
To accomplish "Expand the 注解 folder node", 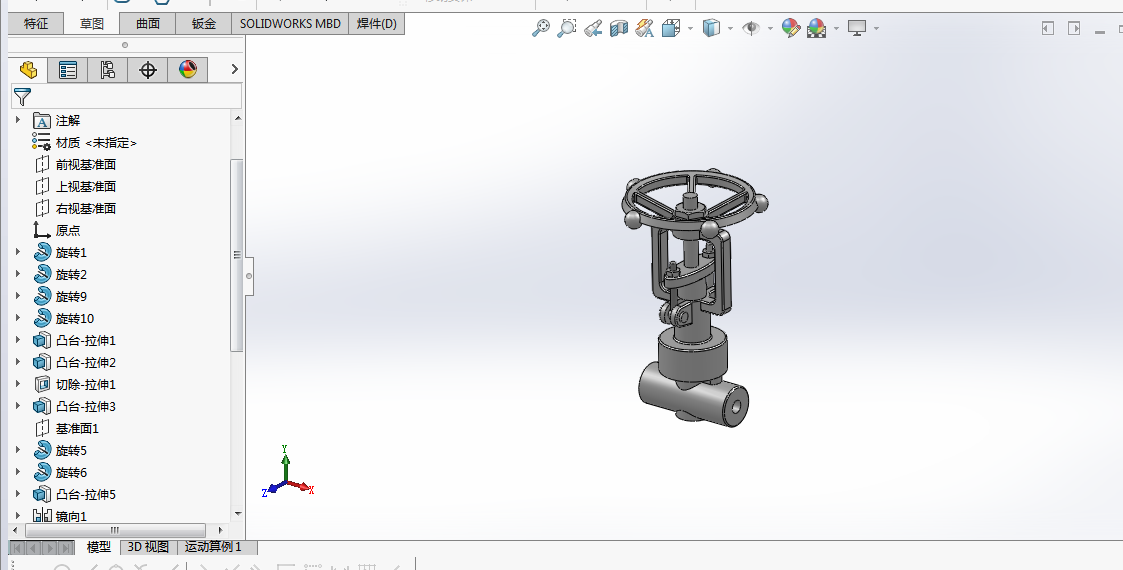I will [18, 120].
